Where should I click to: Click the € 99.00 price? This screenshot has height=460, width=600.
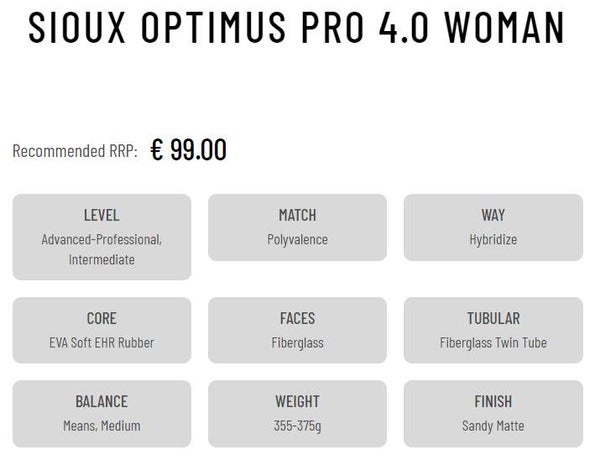(188, 150)
